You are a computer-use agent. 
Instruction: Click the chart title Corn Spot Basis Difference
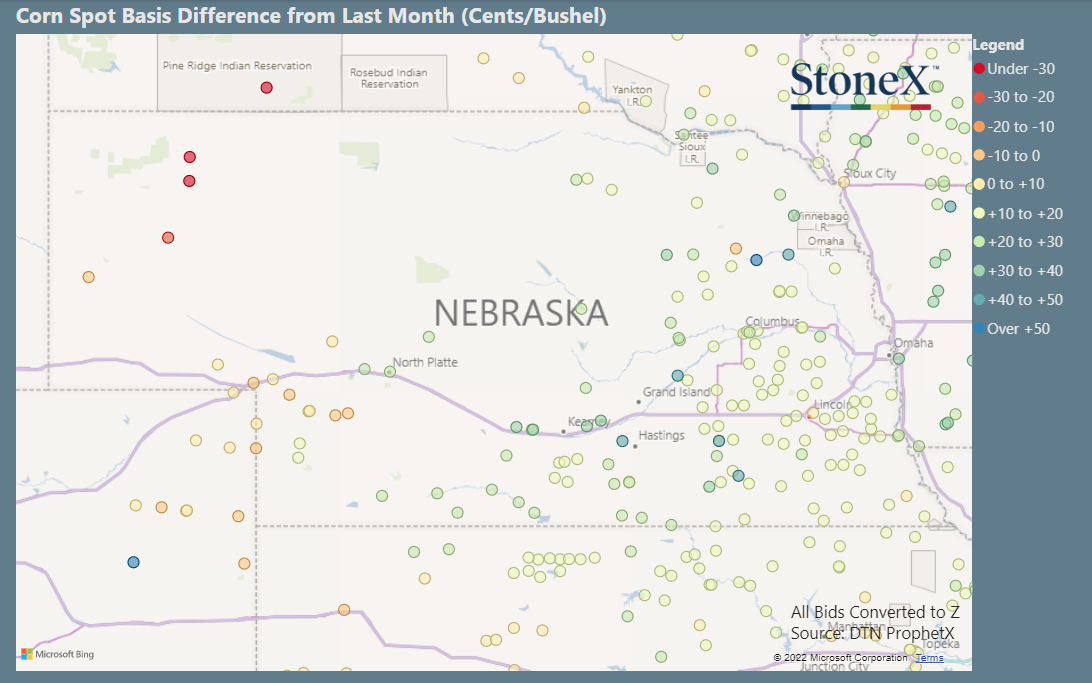311,15
